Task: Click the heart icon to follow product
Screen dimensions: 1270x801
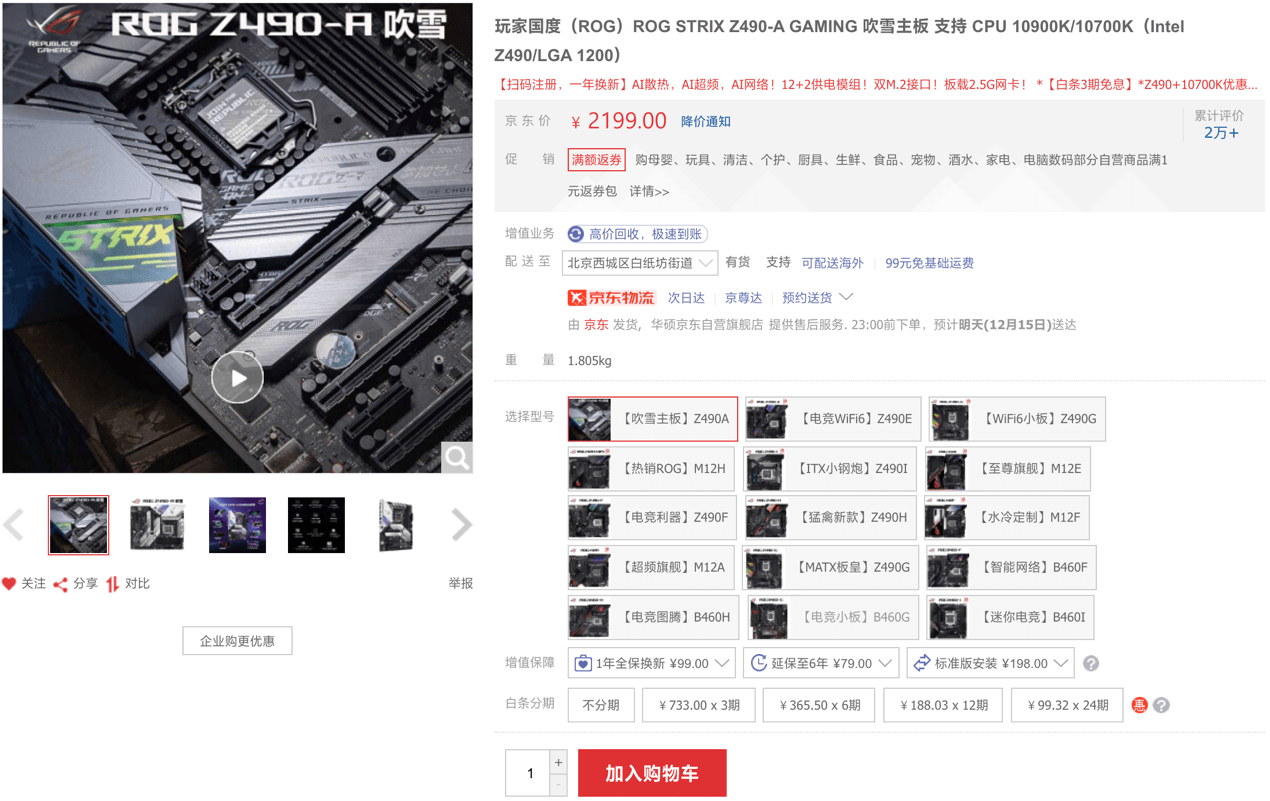Action: [9, 584]
